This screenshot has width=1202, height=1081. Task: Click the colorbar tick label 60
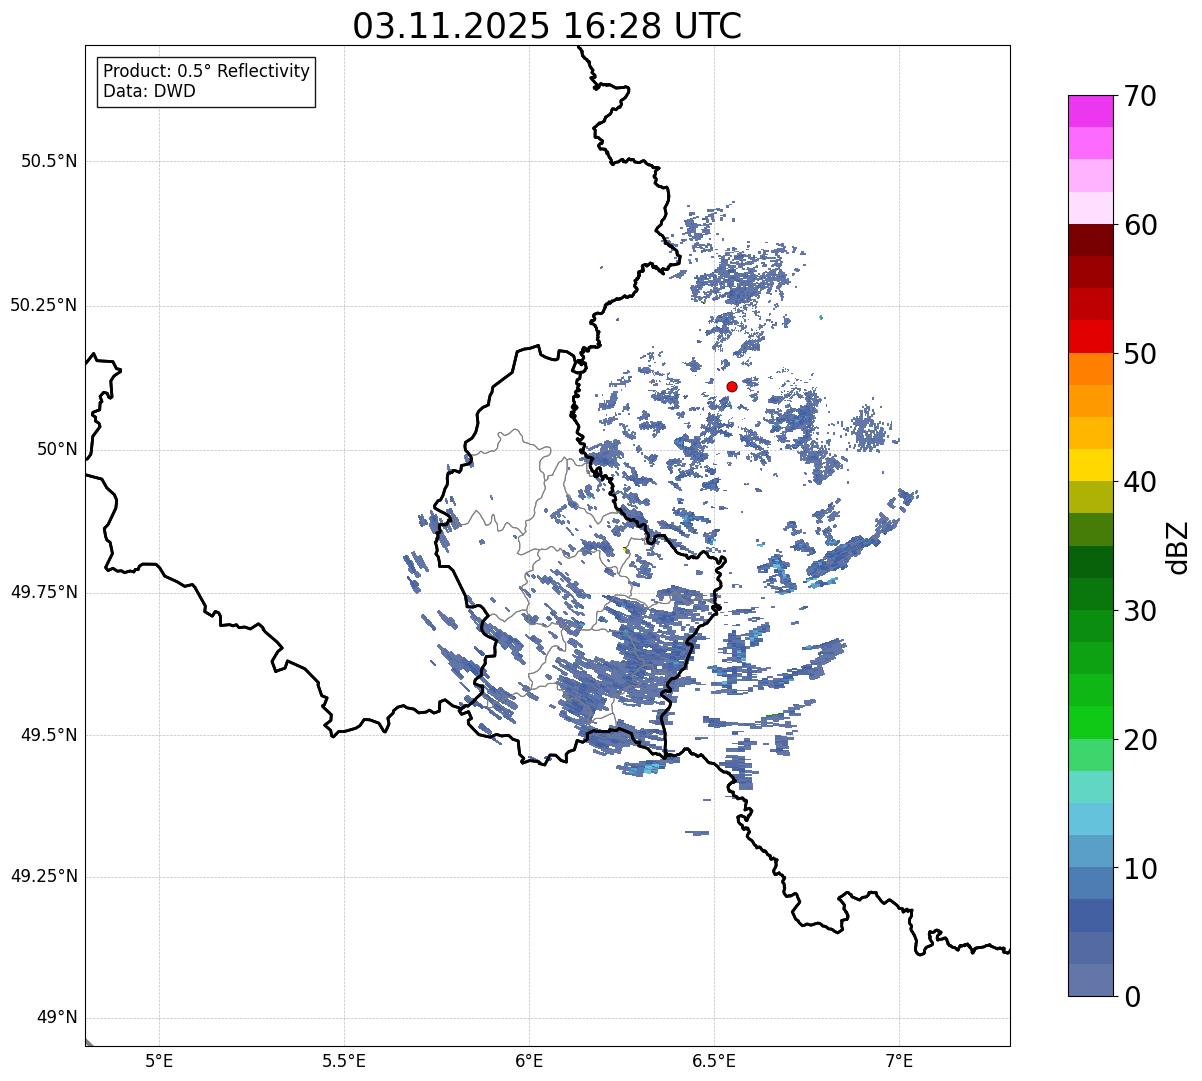1139,225
